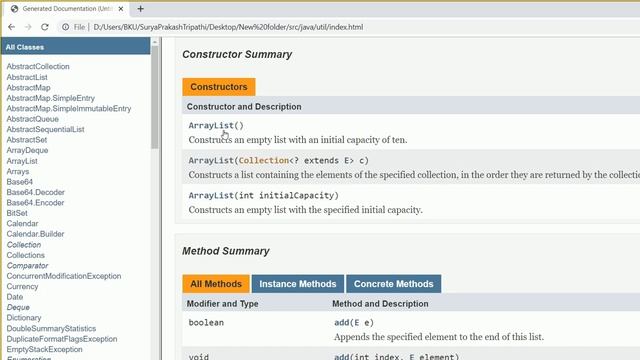Open AbstractList in class list
Image resolution: width=640 pixels, height=360 pixels.
point(27,77)
